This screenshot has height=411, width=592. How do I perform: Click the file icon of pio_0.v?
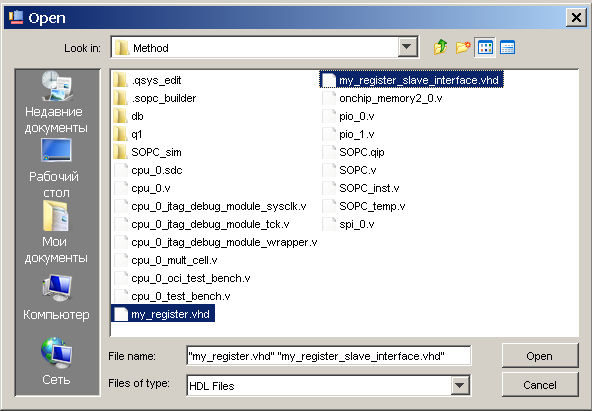[x=329, y=116]
